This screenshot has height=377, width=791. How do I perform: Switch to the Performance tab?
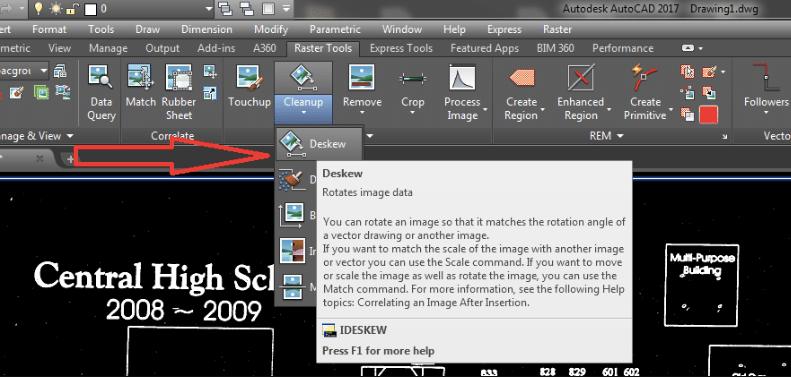(623, 48)
